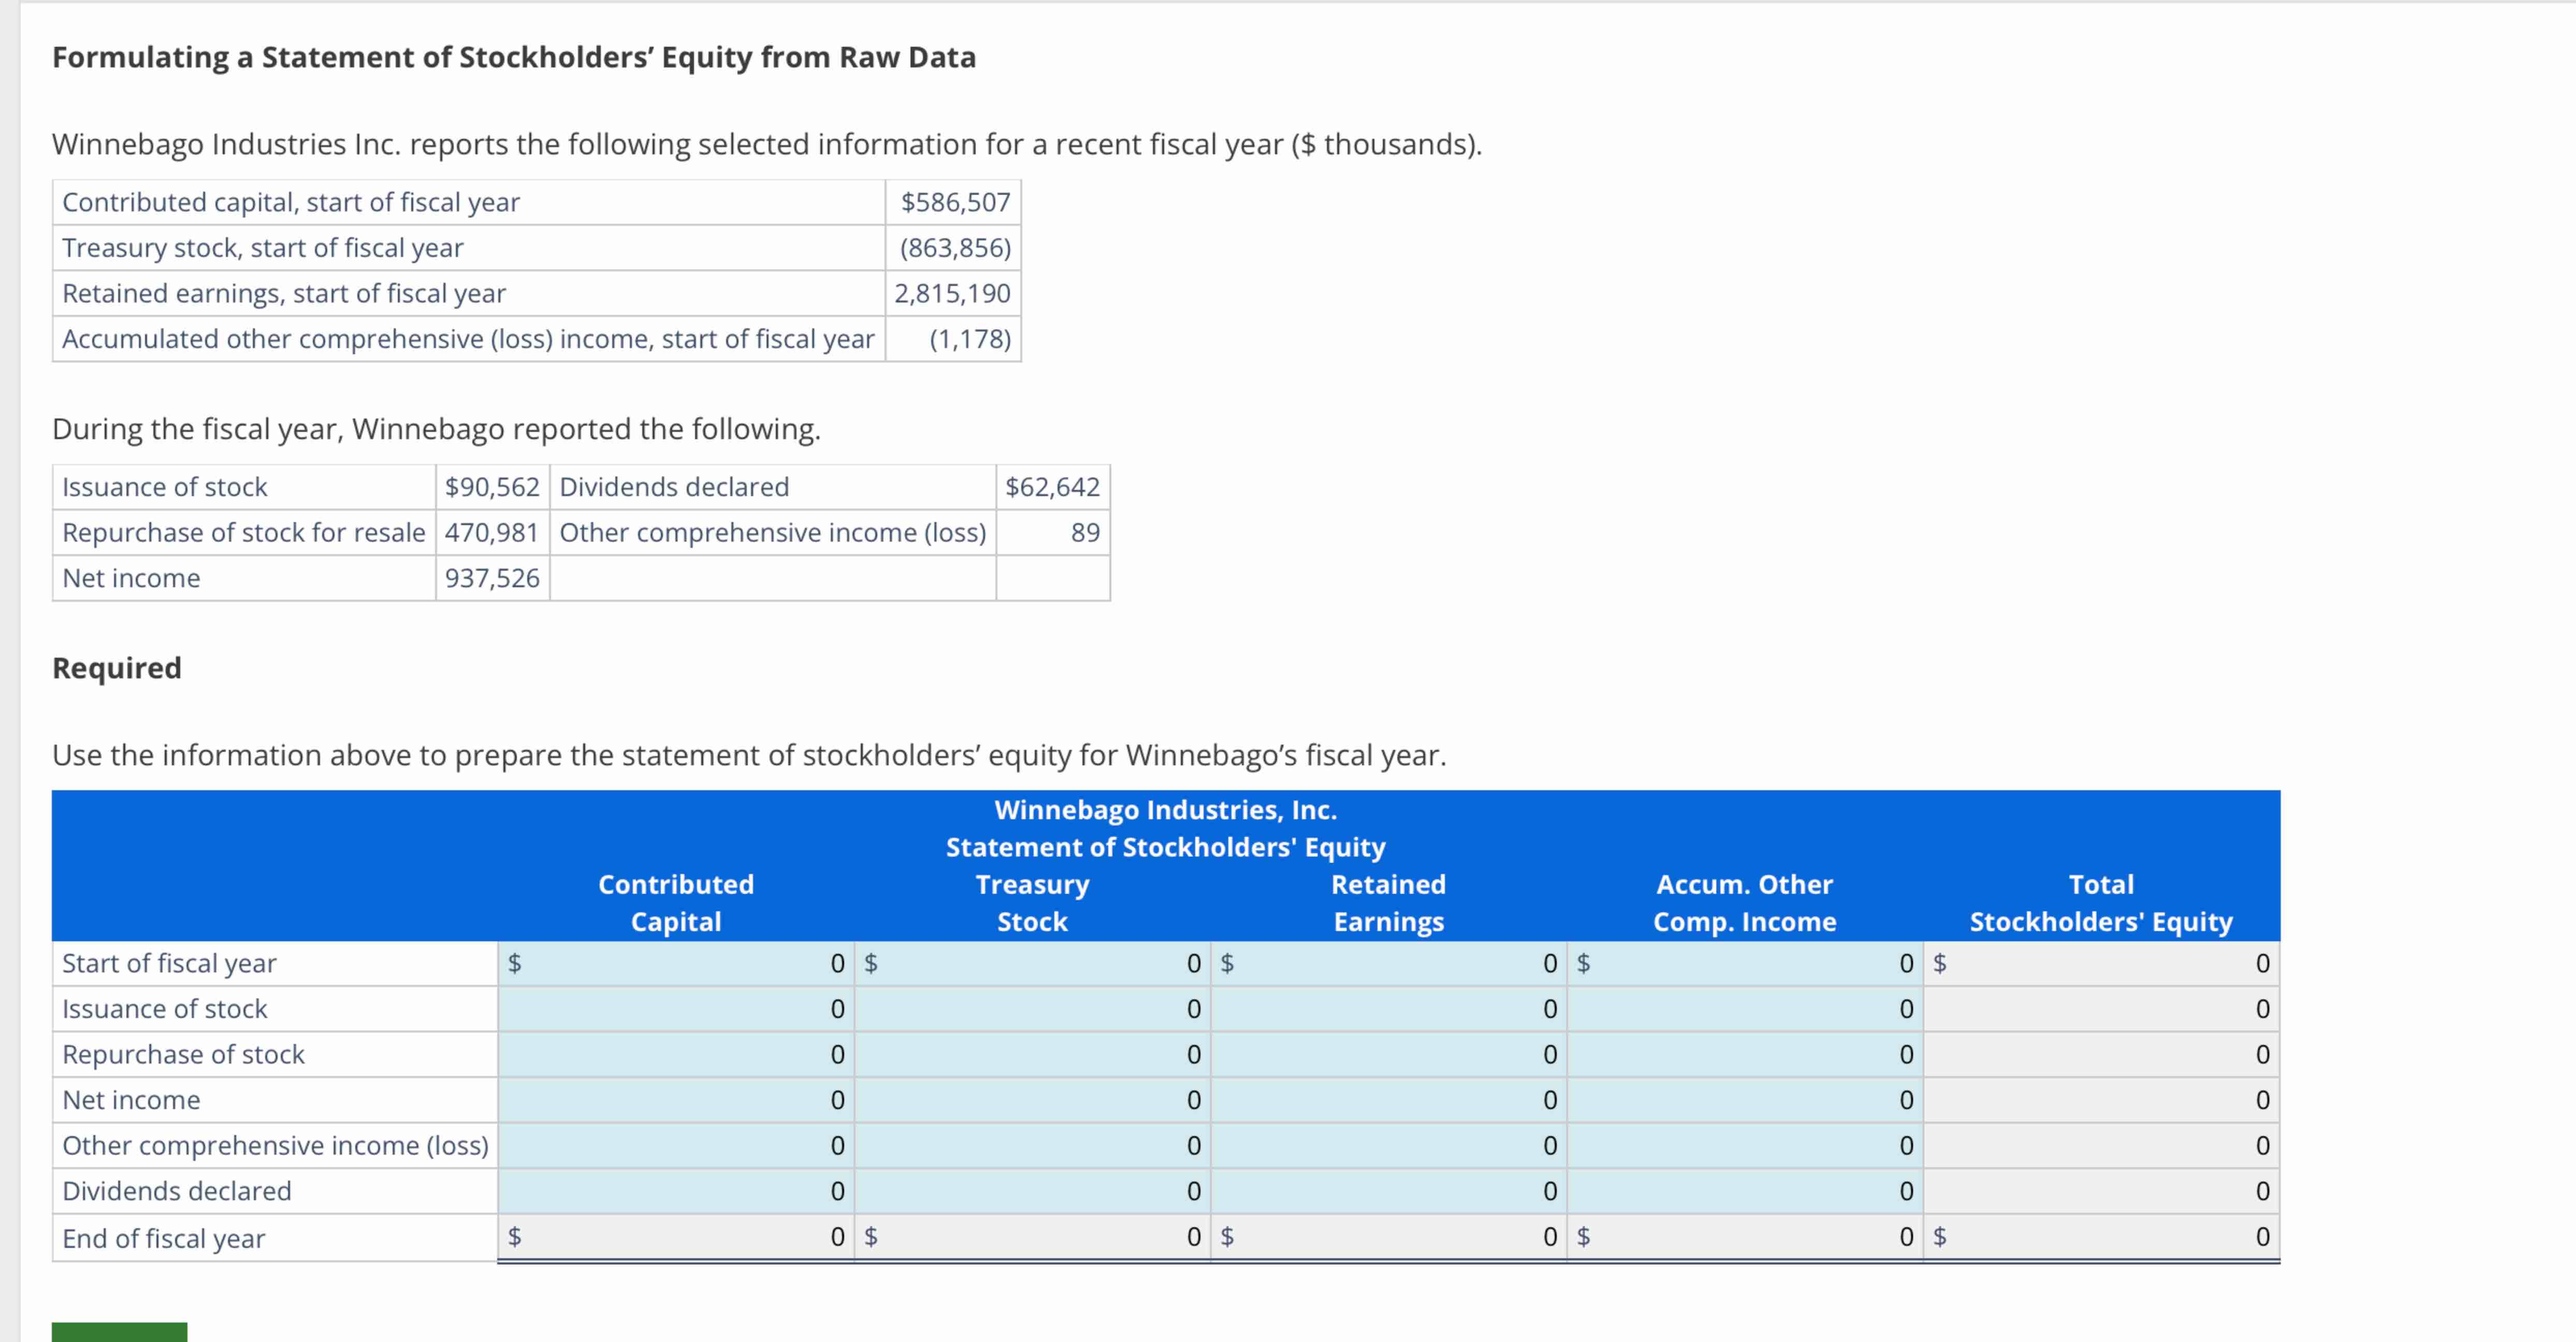Click Contributed Capital field in Repurchase of stock row
Screen dimensions: 2576x1342
tap(676, 1054)
